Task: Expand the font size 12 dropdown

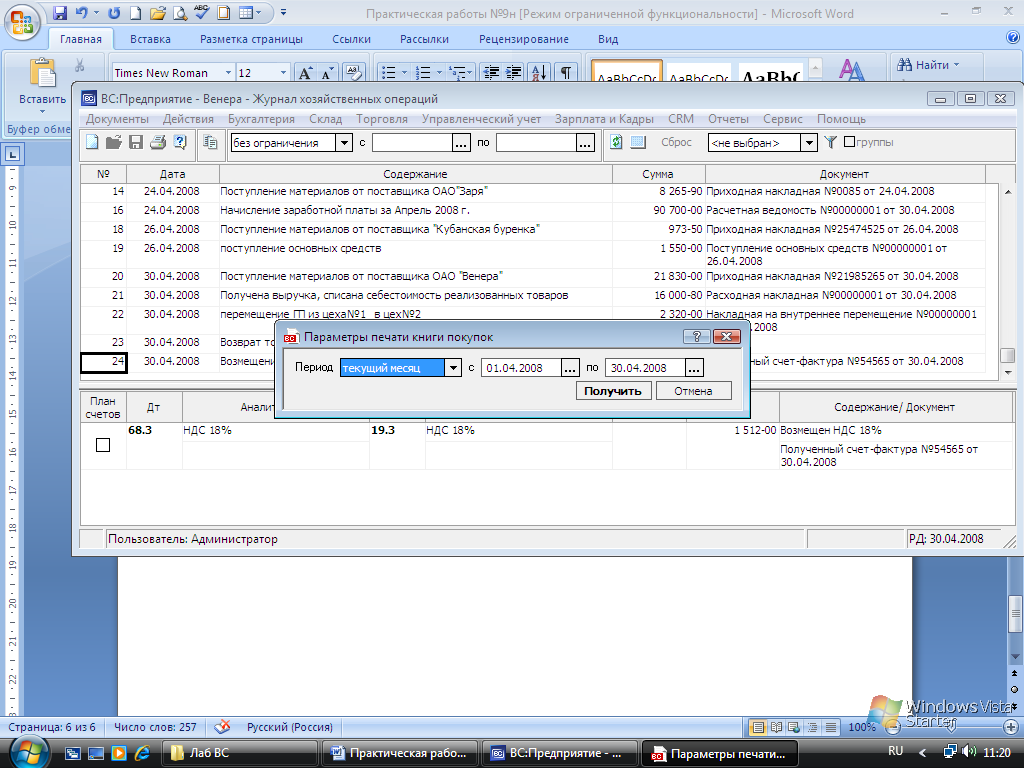Action: 283,72
